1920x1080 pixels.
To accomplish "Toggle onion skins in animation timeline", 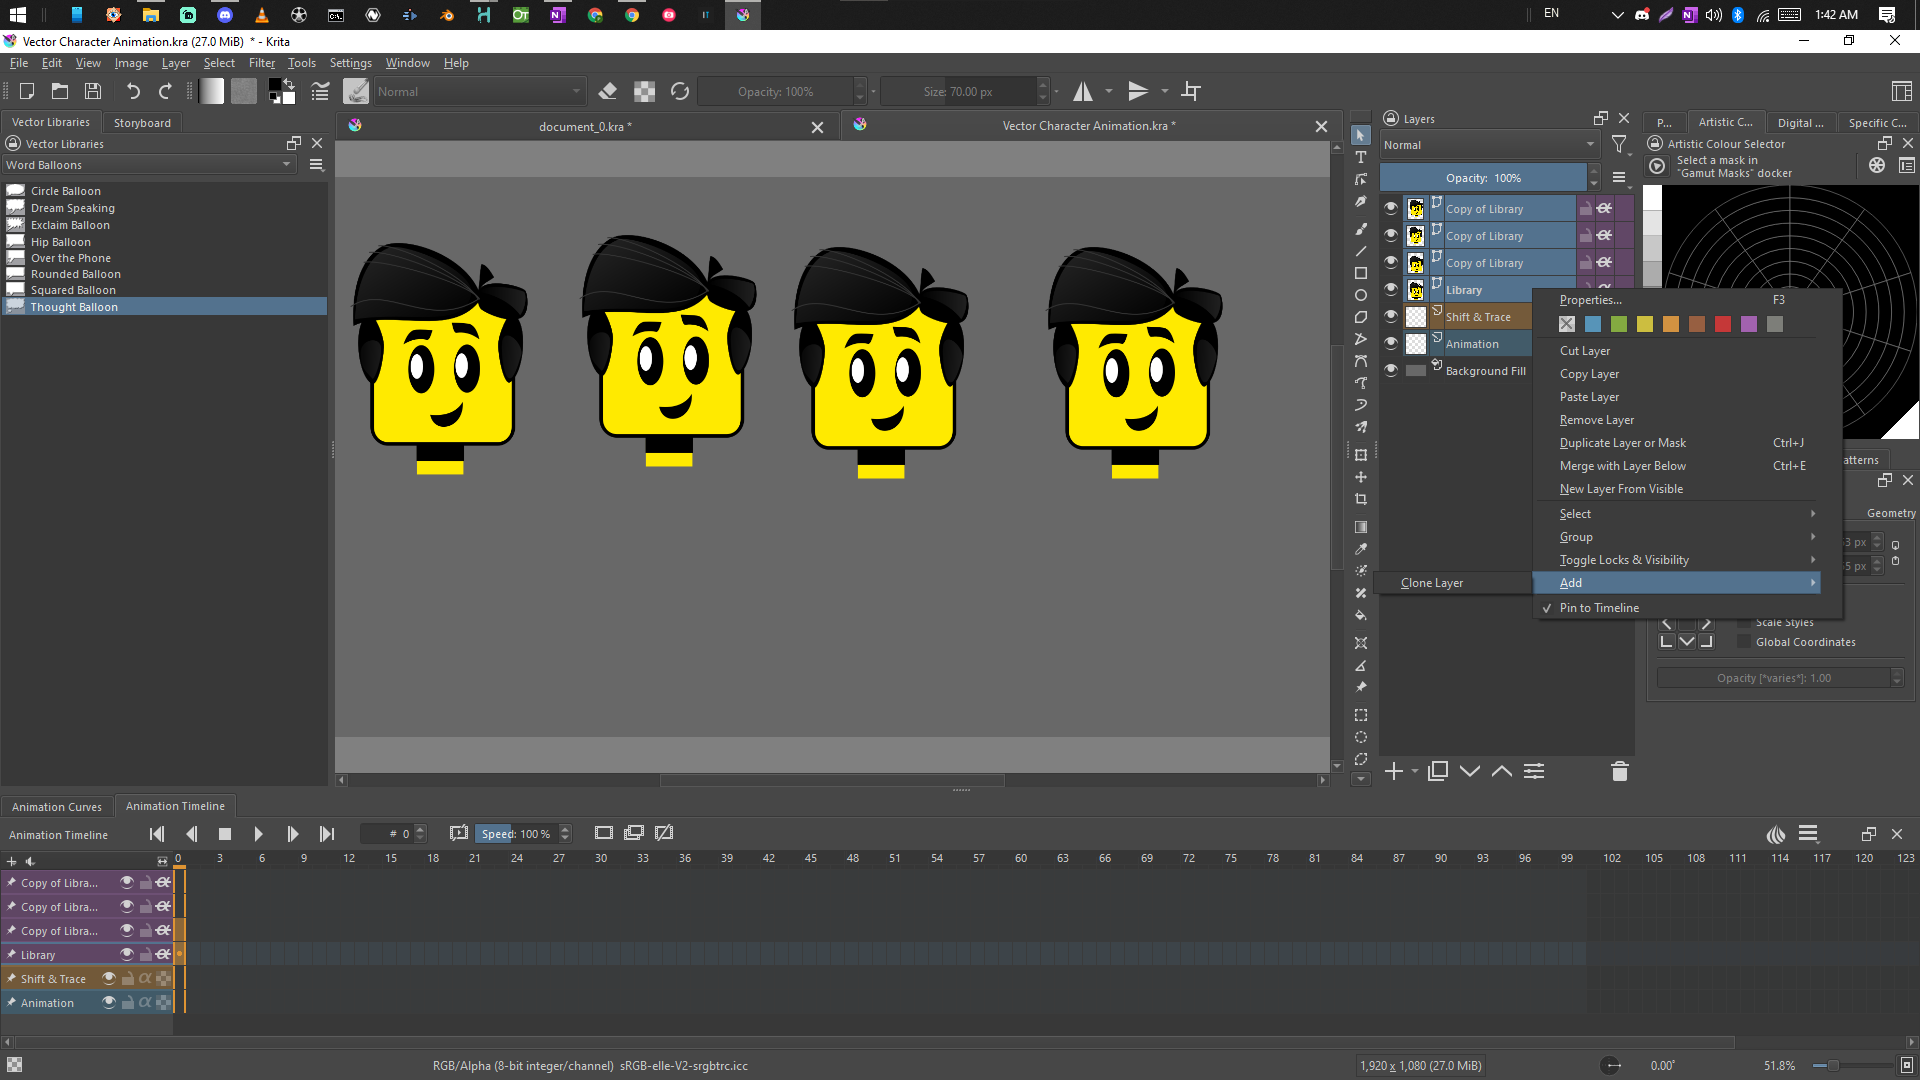I will point(1776,834).
